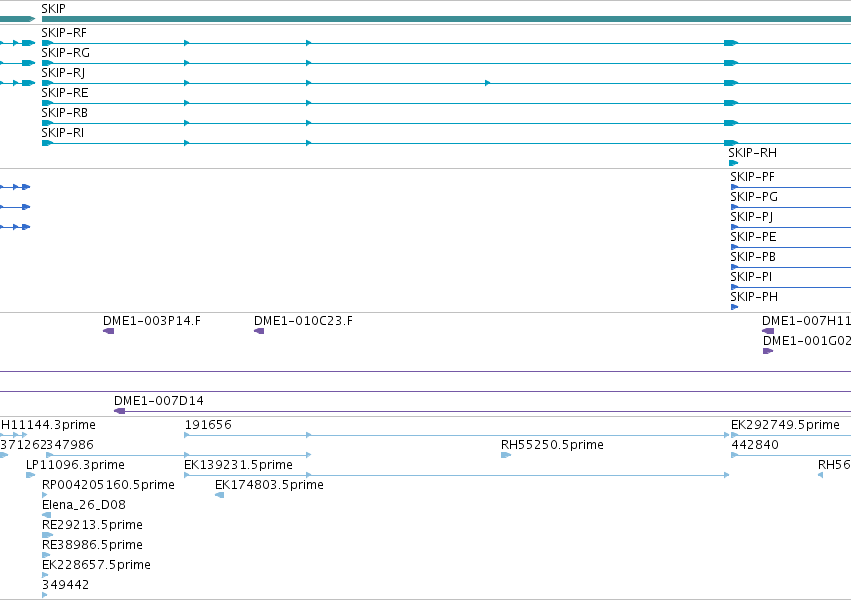This screenshot has width=851, height=600.
Task: Click the SKIP-PI protein label
Action: pyautogui.click(x=751, y=277)
